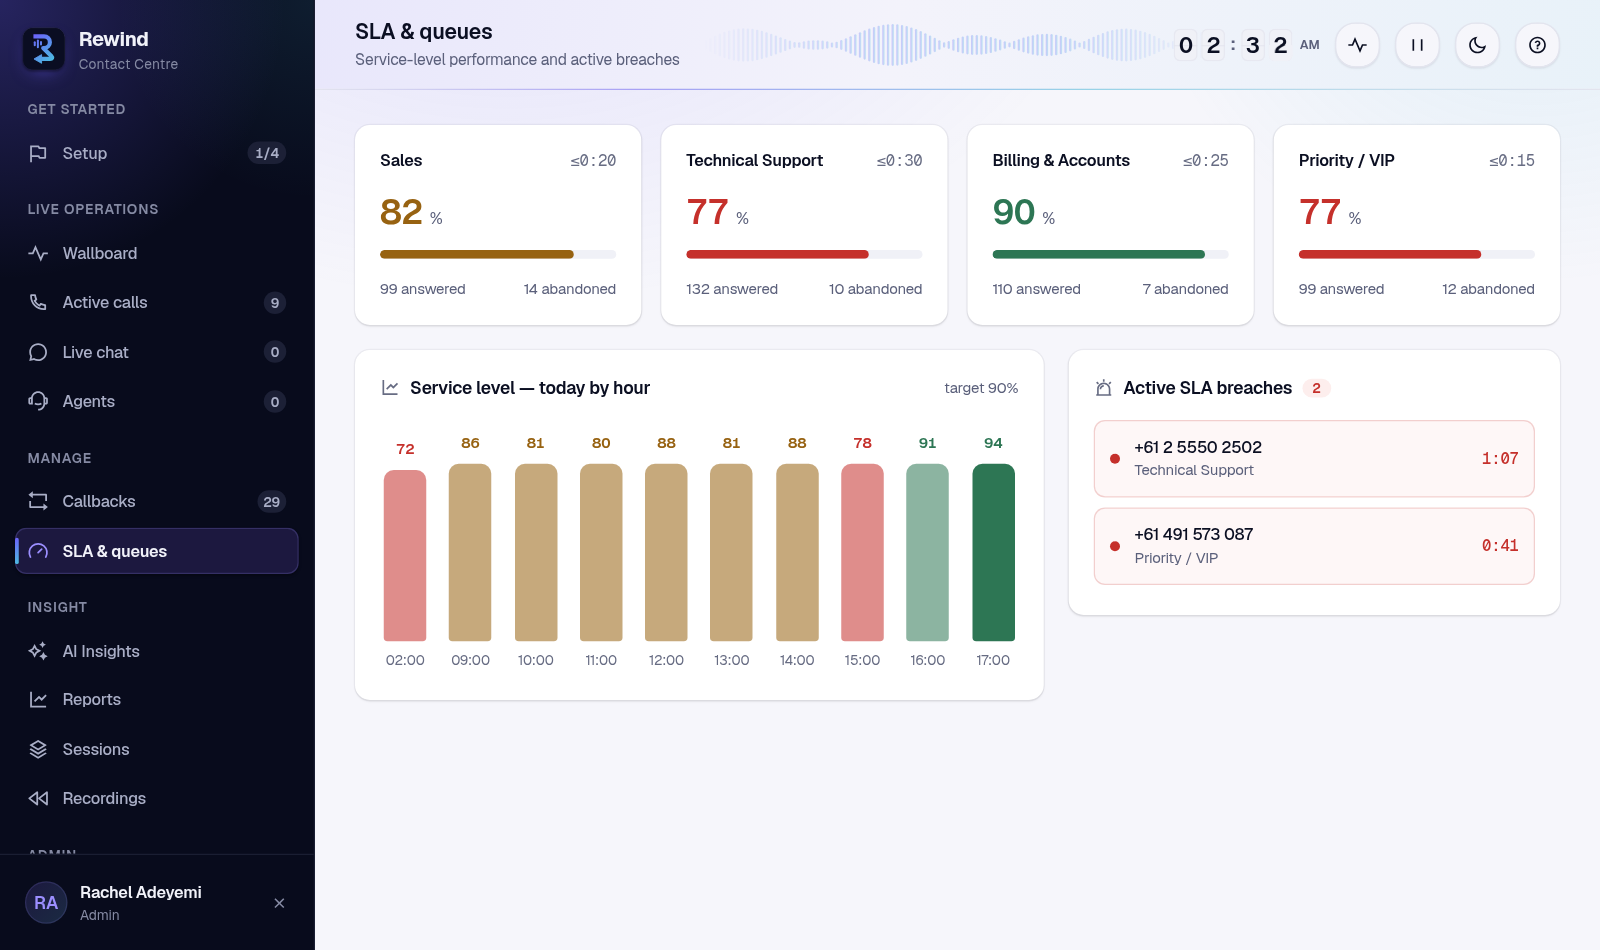This screenshot has height=950, width=1600.
Task: Click the 14 abandoned text in Sales
Action: tap(570, 289)
